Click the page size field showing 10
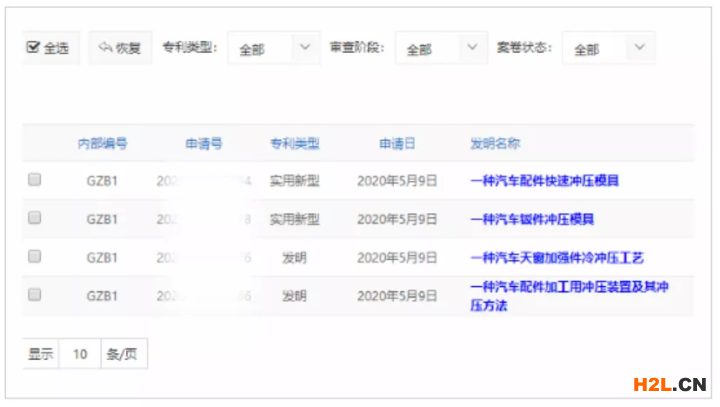 point(80,354)
